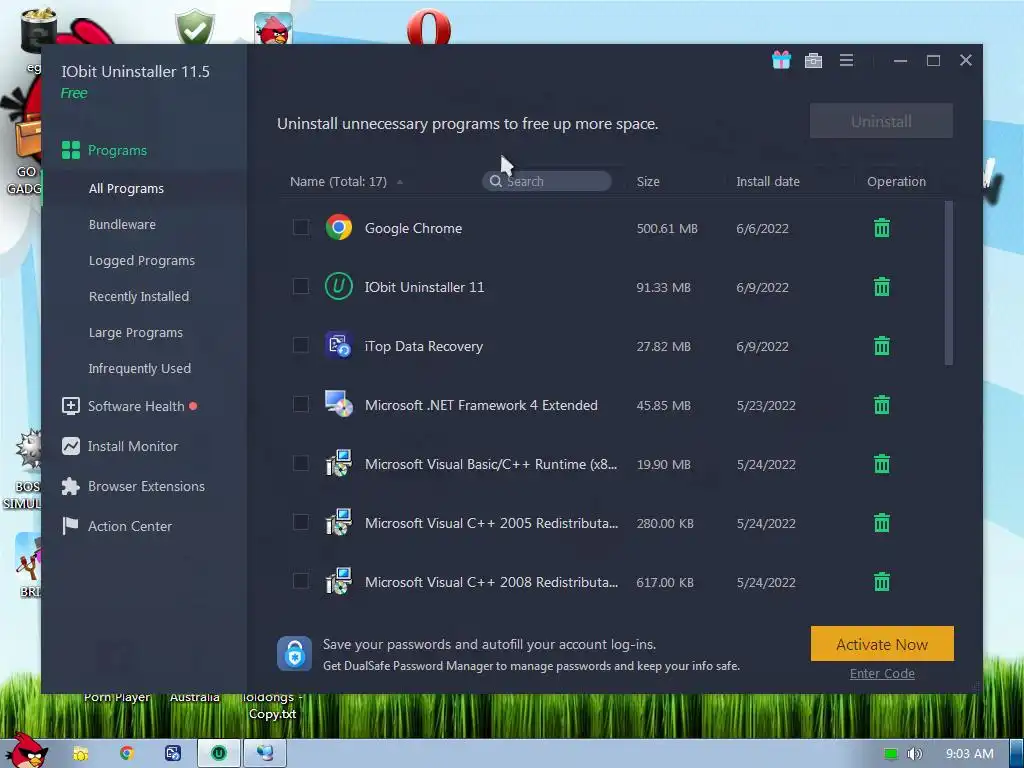Click the Google Chrome program icon
Screen dimensions: 1024x768
point(338,227)
